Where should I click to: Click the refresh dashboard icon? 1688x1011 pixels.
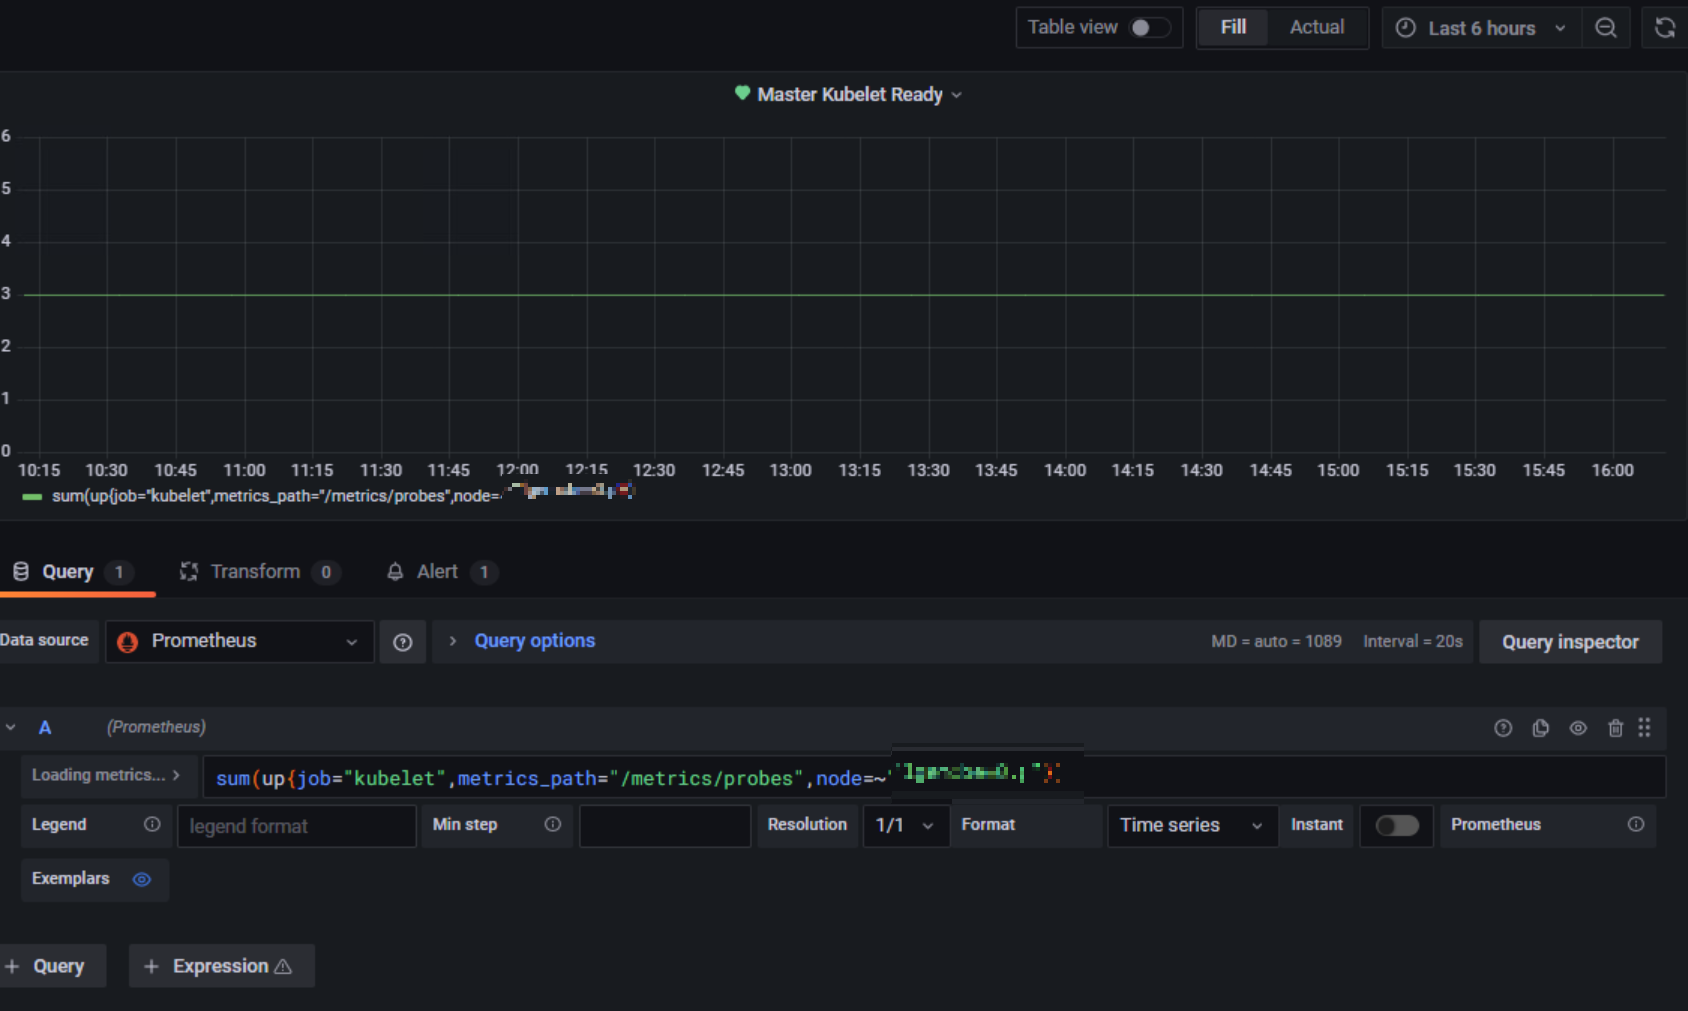[x=1665, y=28]
